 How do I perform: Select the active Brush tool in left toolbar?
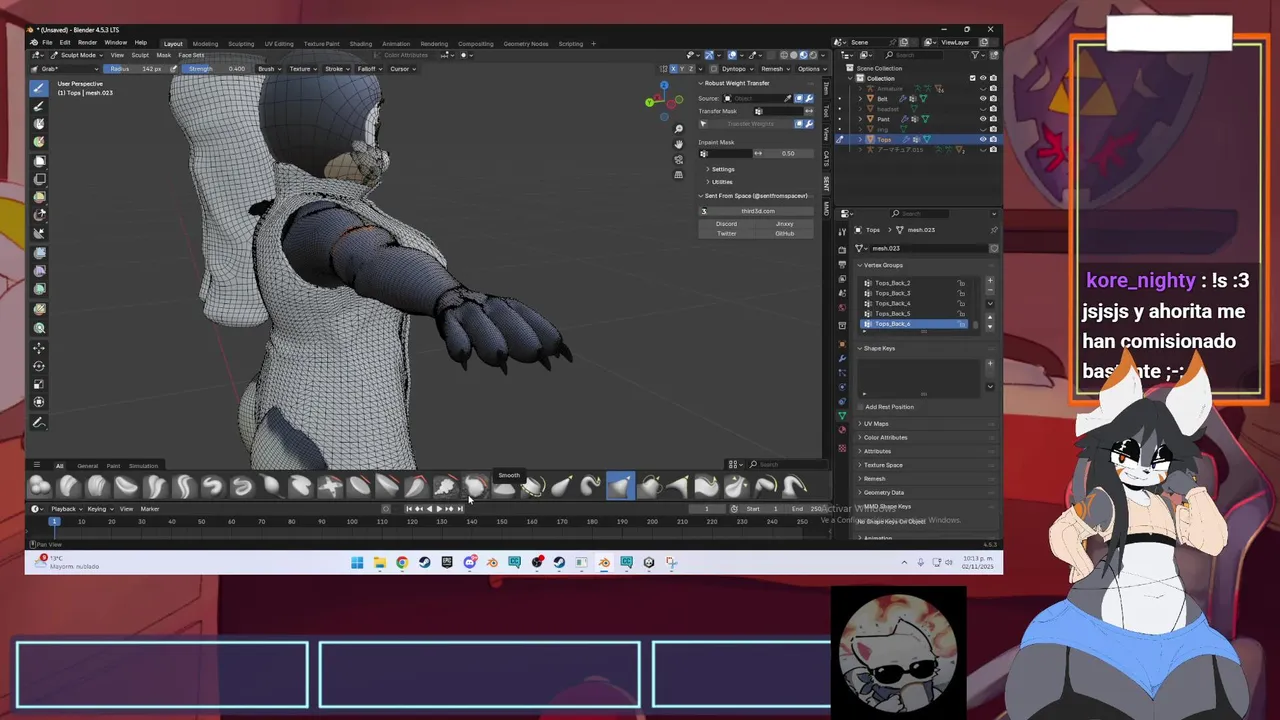tap(39, 87)
